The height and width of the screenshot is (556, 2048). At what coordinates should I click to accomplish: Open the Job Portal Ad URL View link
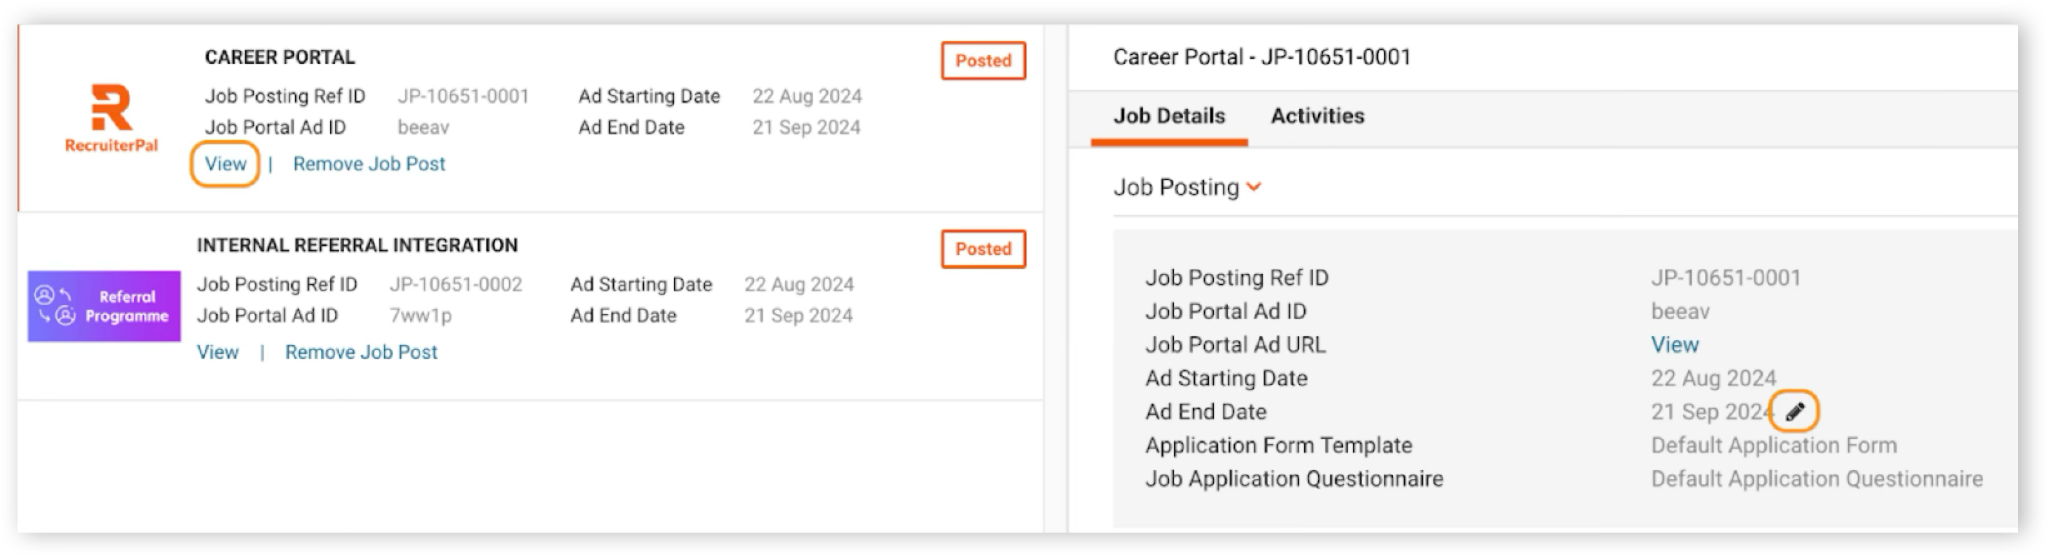[1674, 345]
